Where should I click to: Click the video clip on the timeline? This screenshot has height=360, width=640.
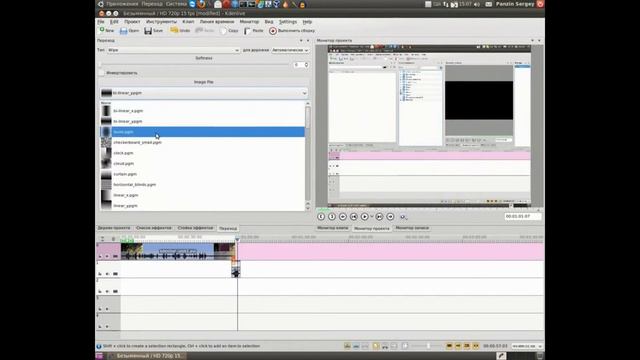click(x=178, y=251)
